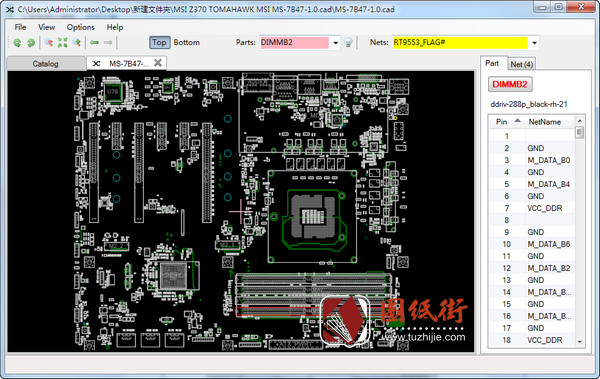Image resolution: width=600 pixels, height=379 pixels.
Task: Click the DIMMB2 parts input field
Action: pyautogui.click(x=294, y=42)
